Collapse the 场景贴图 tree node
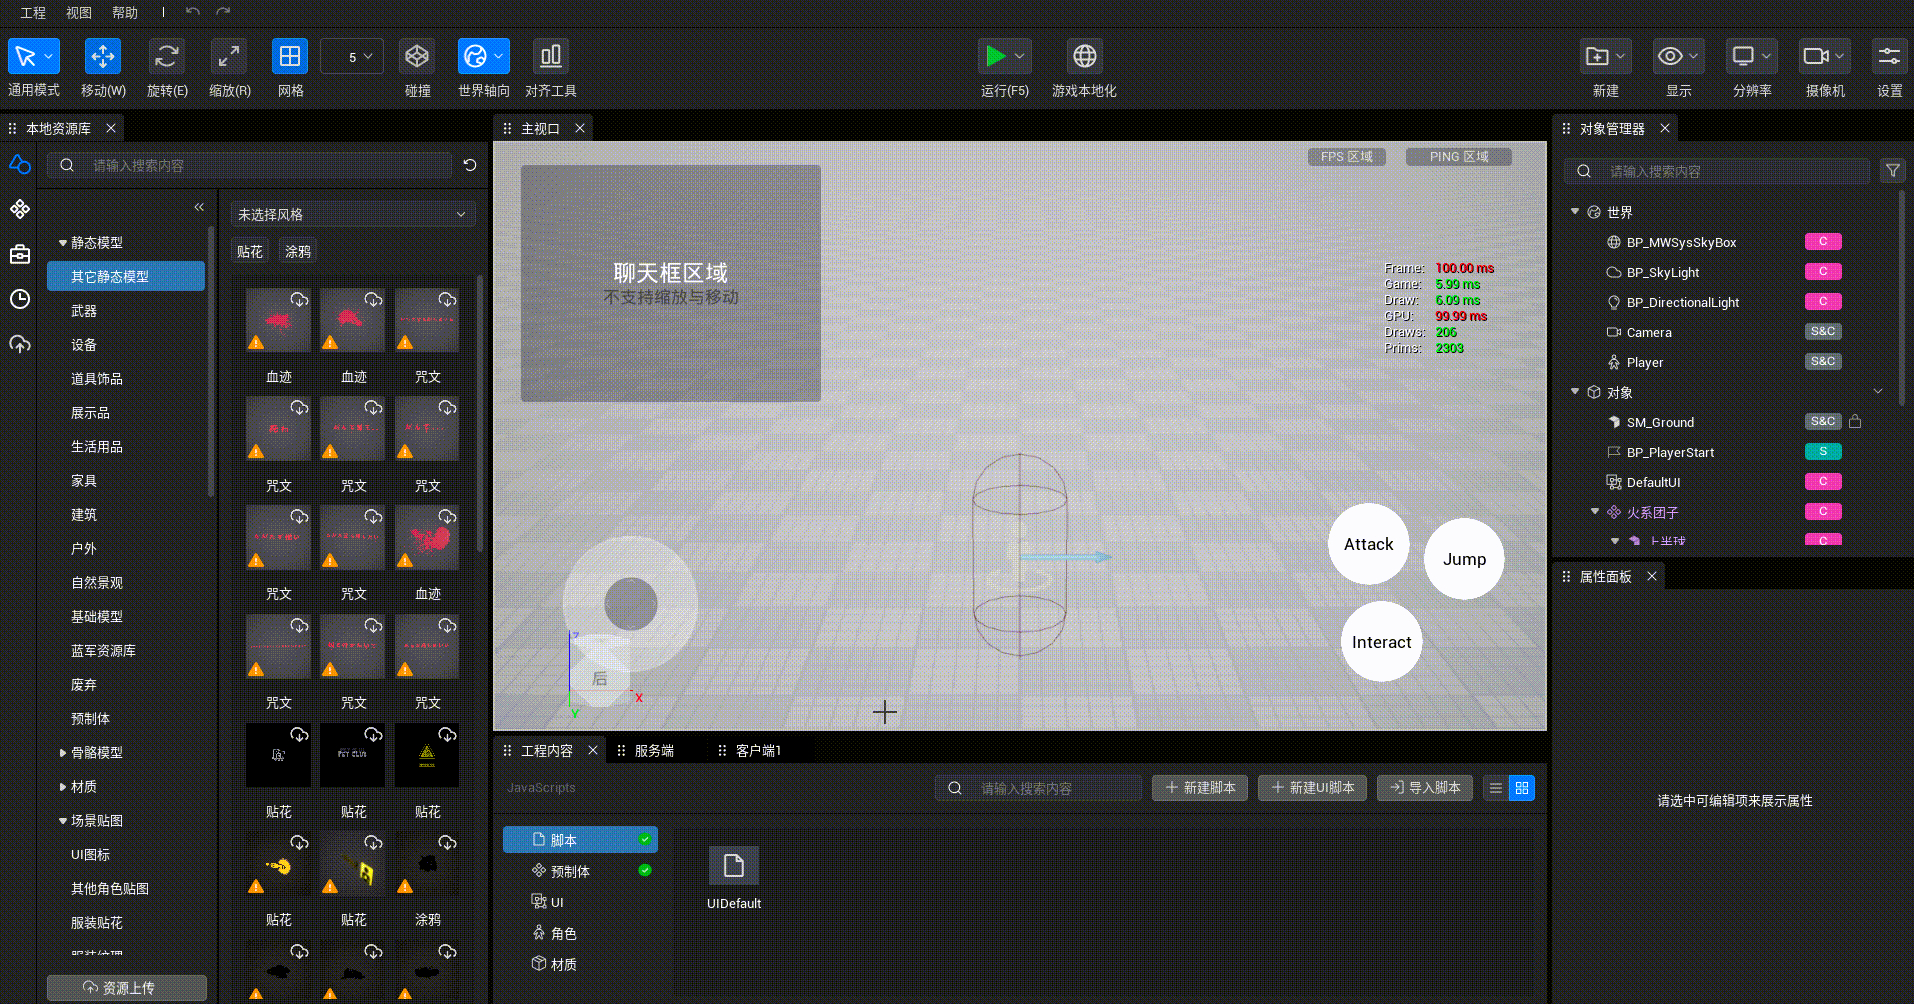The height and width of the screenshot is (1004, 1914). 62,821
